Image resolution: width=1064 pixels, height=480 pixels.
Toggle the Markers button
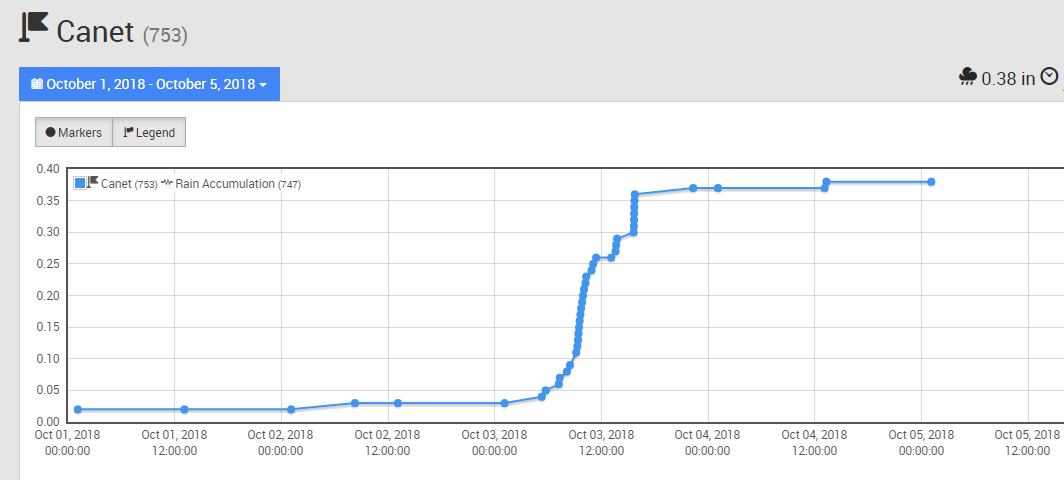pyautogui.click(x=73, y=132)
